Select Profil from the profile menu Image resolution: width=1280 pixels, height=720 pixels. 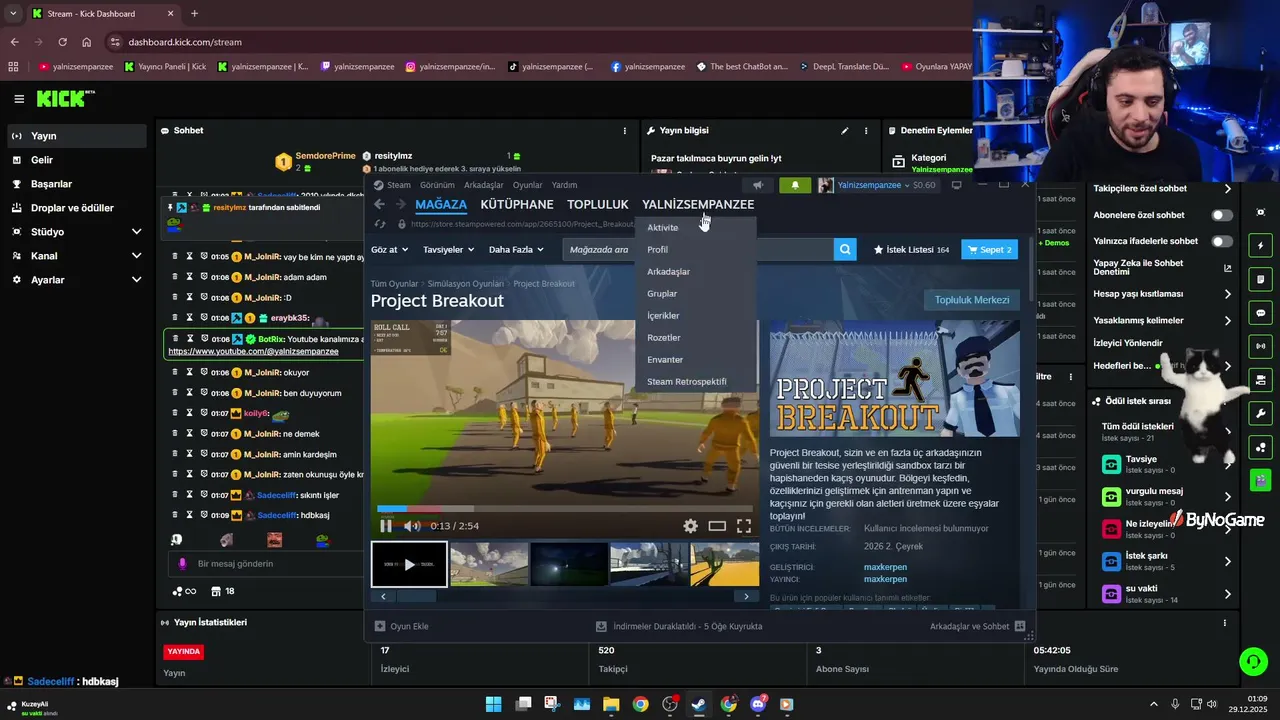pyautogui.click(x=657, y=250)
